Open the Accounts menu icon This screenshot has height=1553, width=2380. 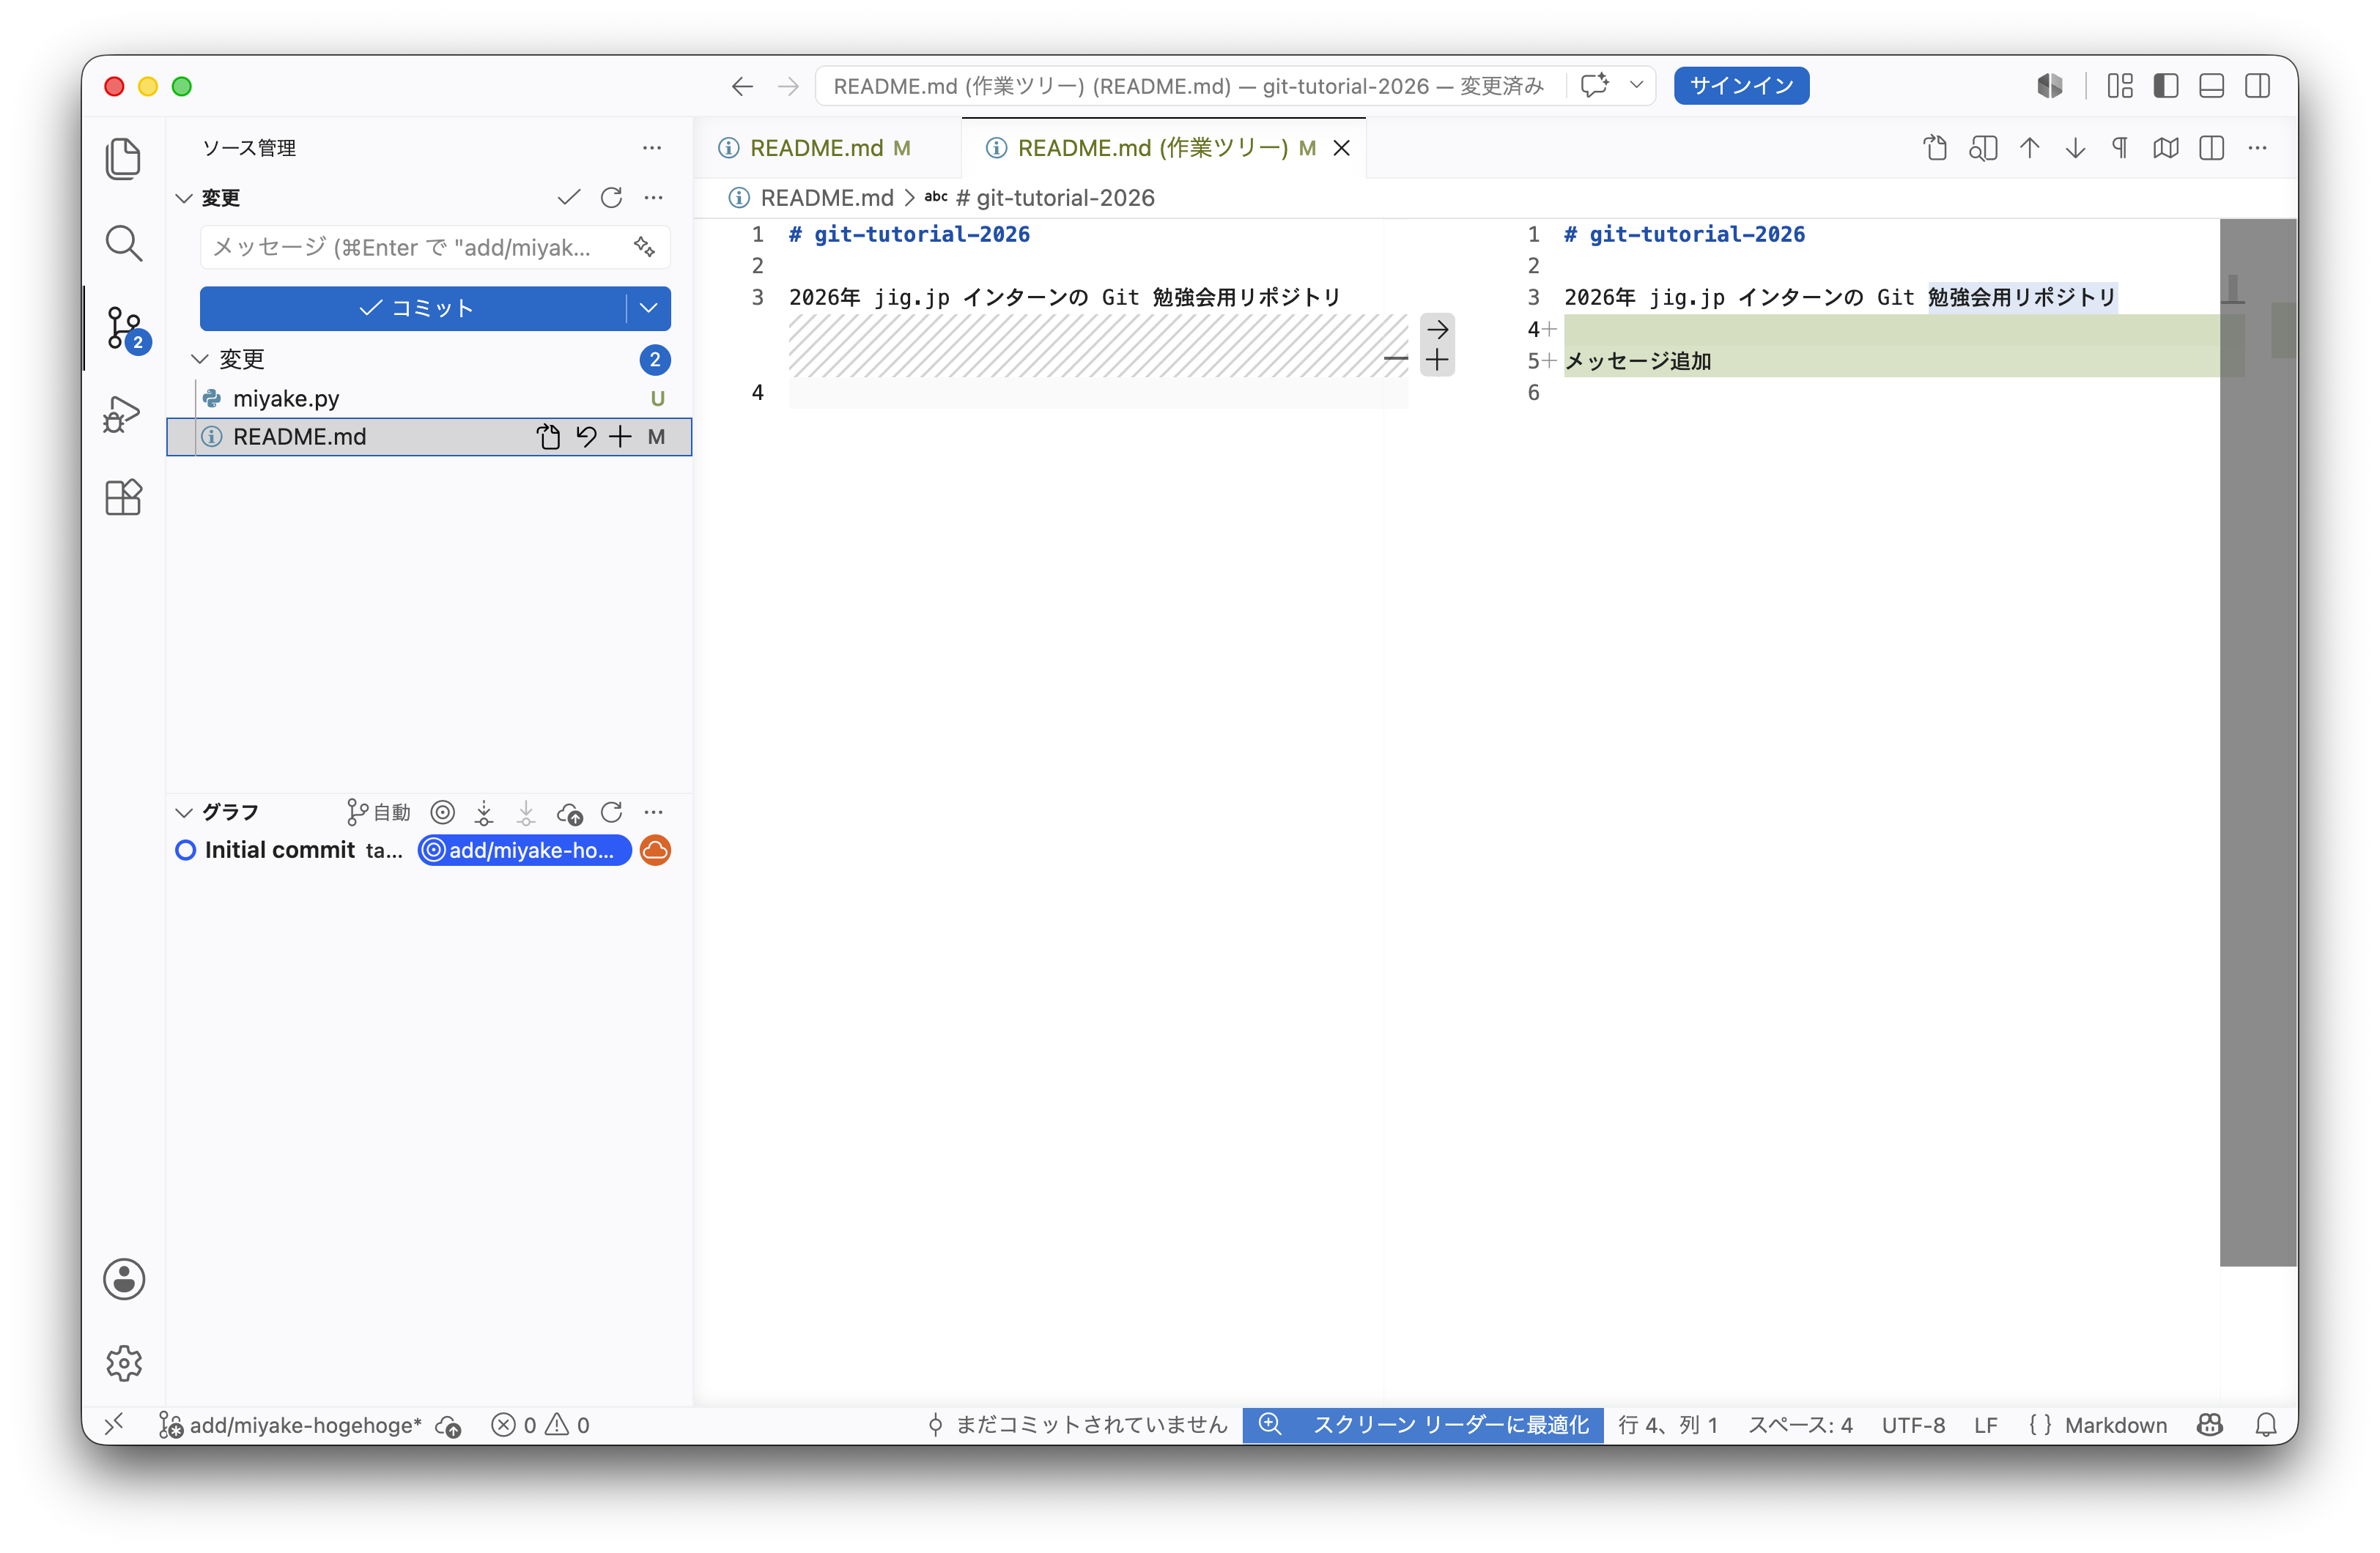123,1279
